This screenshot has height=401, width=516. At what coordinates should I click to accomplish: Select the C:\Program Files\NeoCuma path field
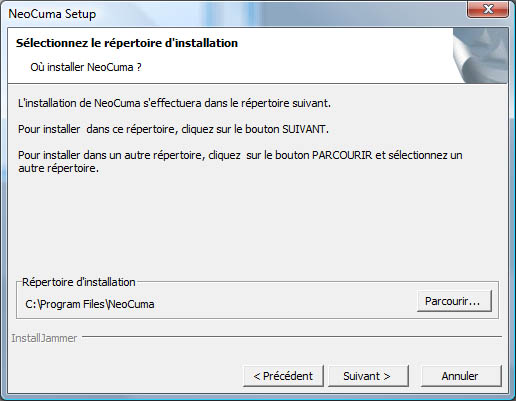90,304
